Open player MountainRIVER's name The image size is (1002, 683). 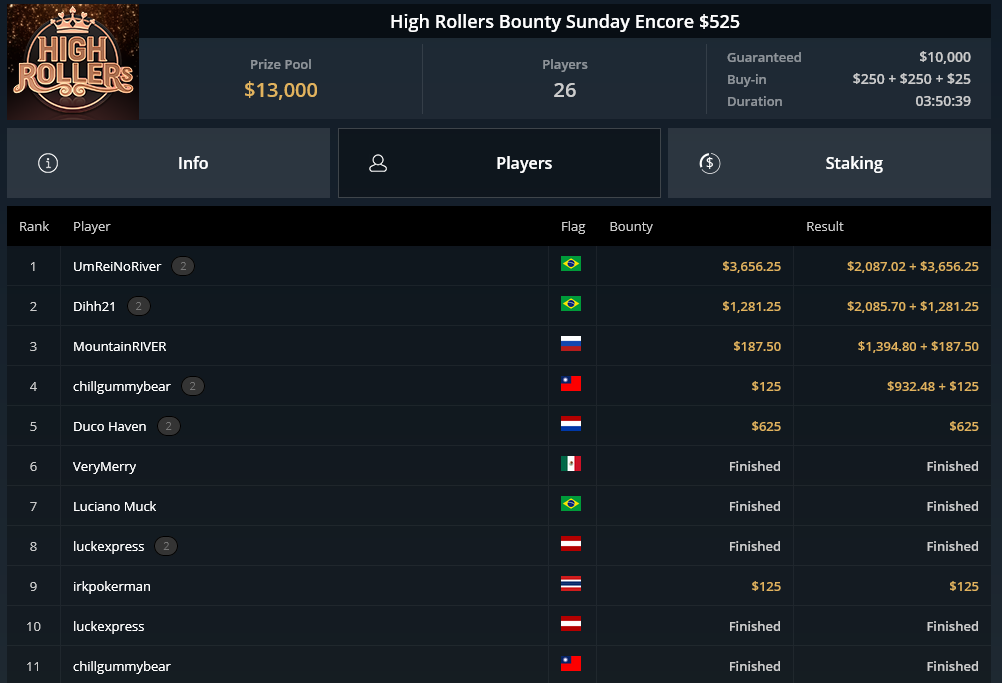click(x=119, y=346)
